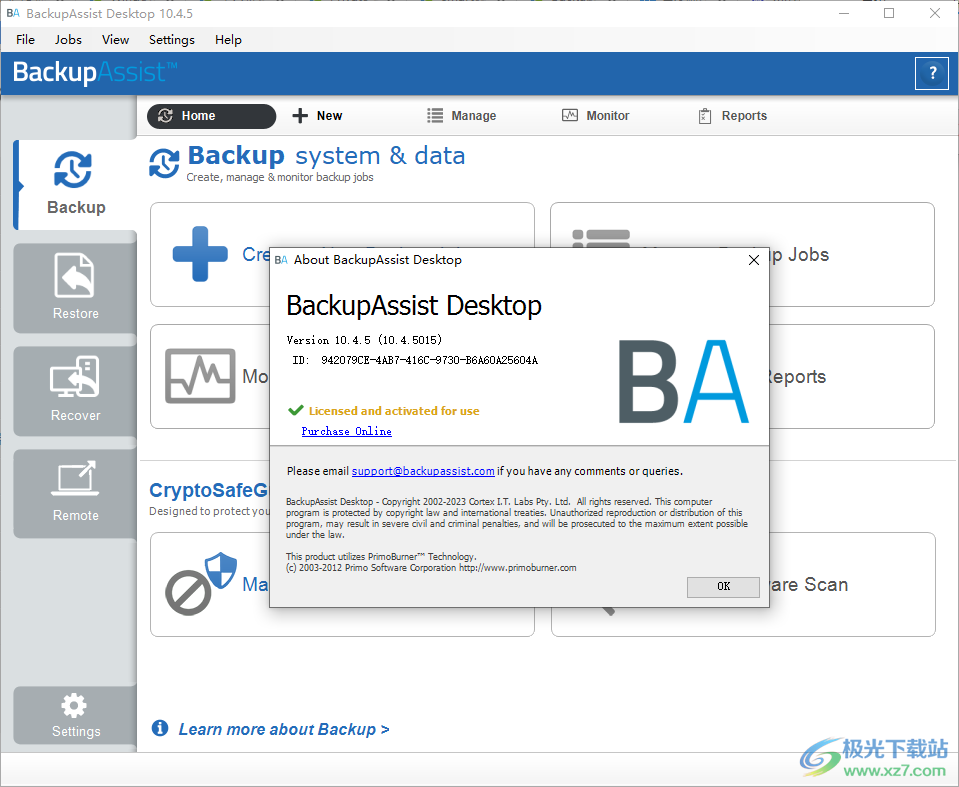Click the Version 10.4.5 text

tap(364, 340)
